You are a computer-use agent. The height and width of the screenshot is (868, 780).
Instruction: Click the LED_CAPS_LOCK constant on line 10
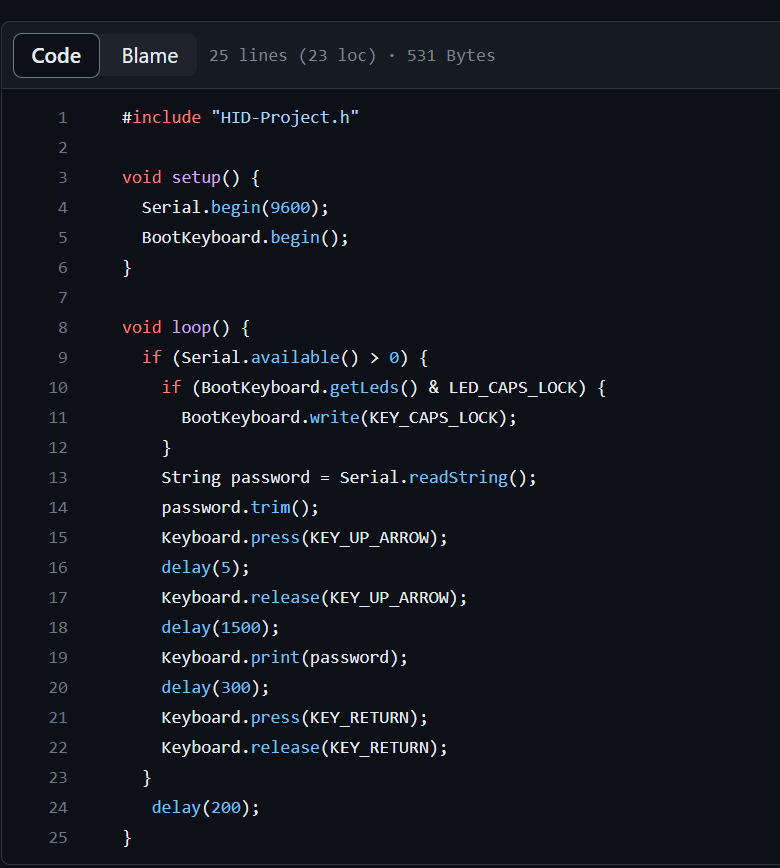[513, 387]
